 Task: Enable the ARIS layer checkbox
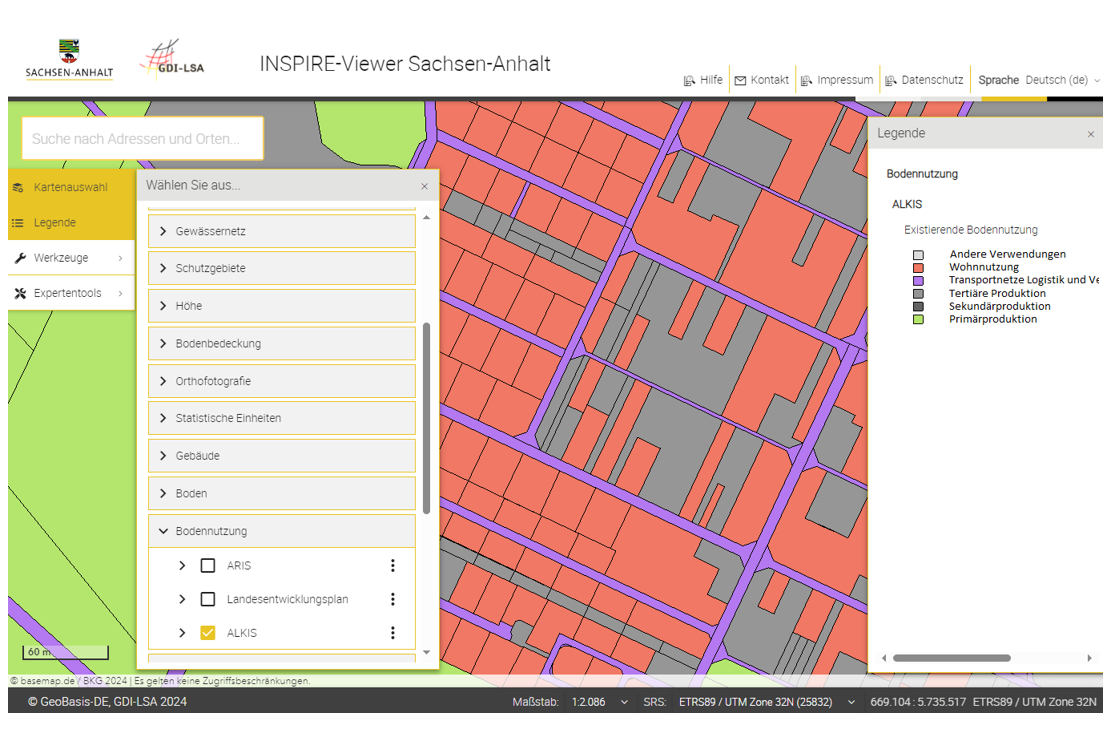208,566
